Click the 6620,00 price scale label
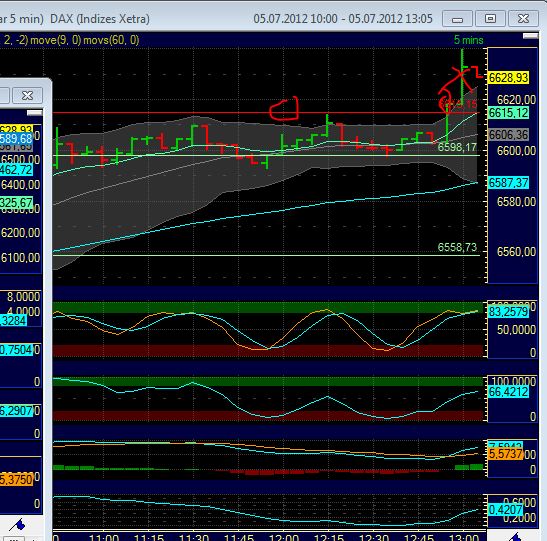 pos(516,100)
